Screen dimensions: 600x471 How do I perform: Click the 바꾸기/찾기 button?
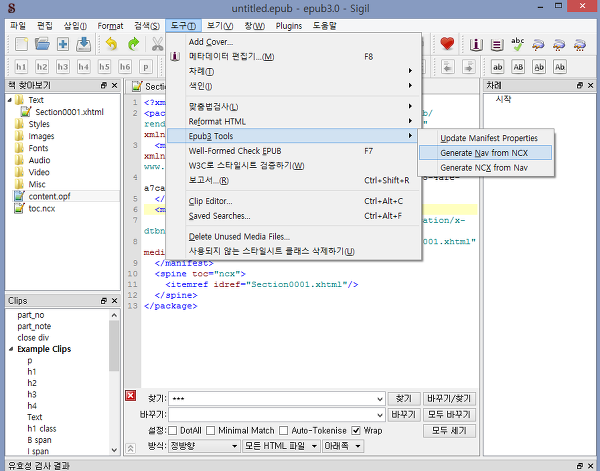(450, 399)
